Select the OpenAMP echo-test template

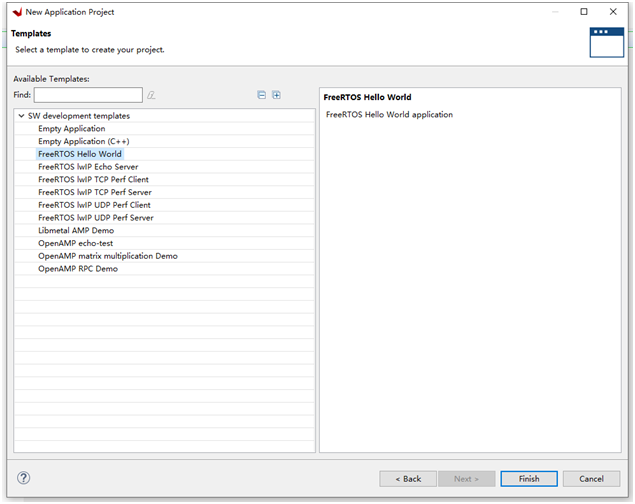pos(75,243)
